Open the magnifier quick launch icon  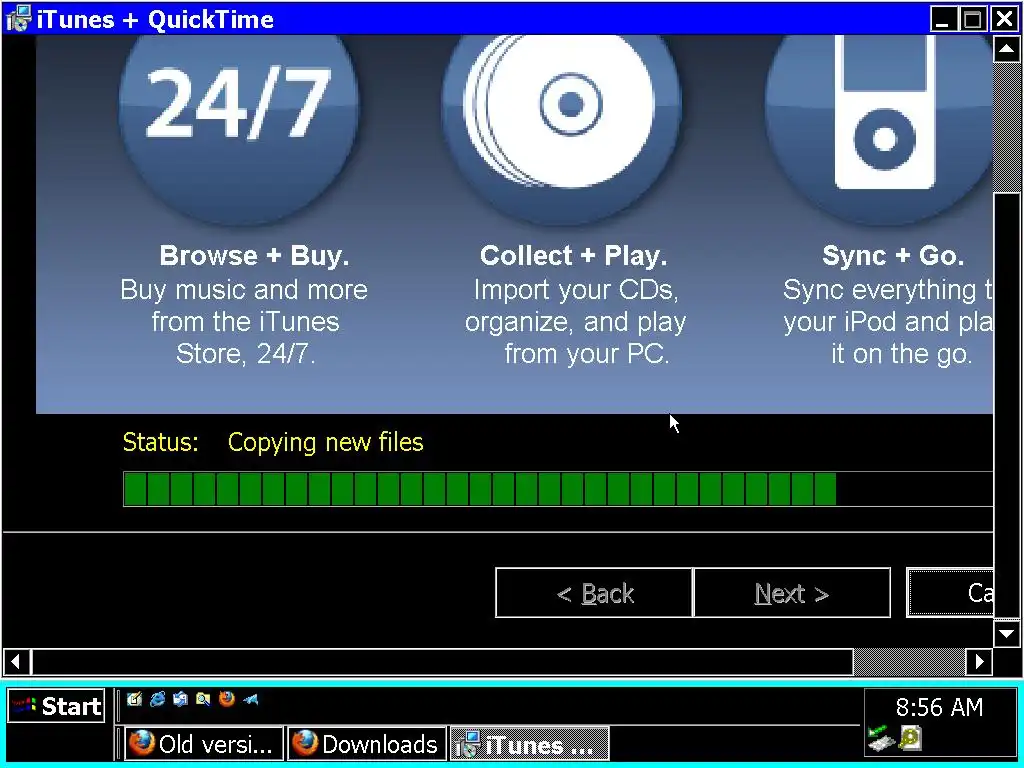[203, 699]
